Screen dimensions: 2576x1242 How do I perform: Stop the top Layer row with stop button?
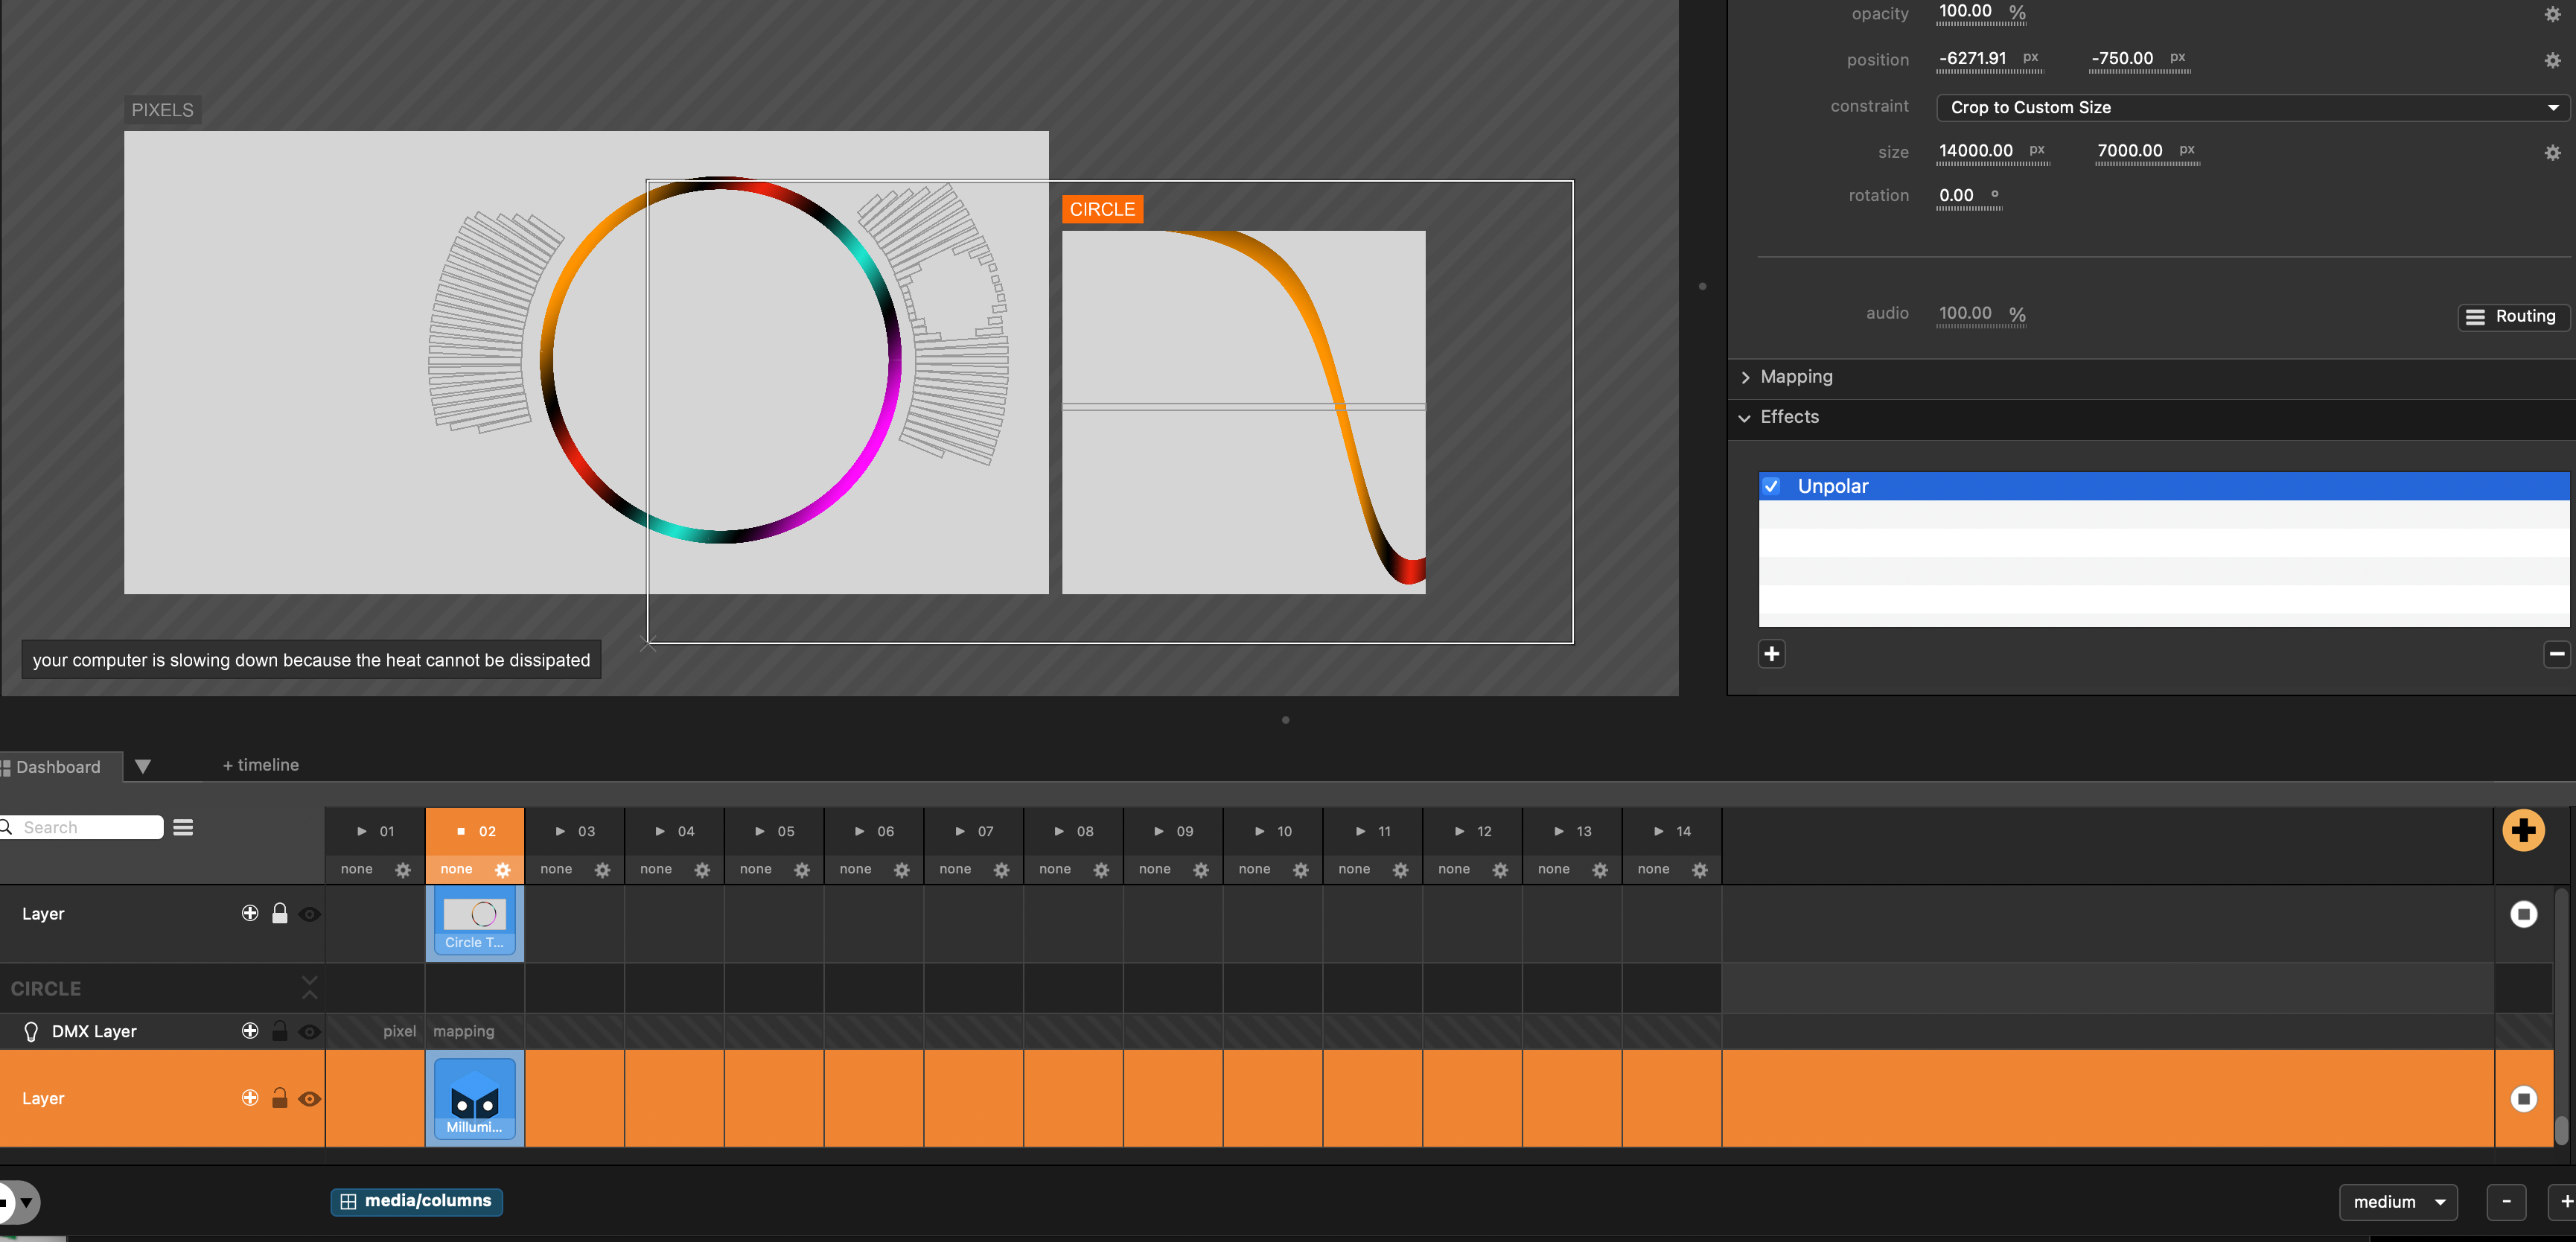point(2523,914)
